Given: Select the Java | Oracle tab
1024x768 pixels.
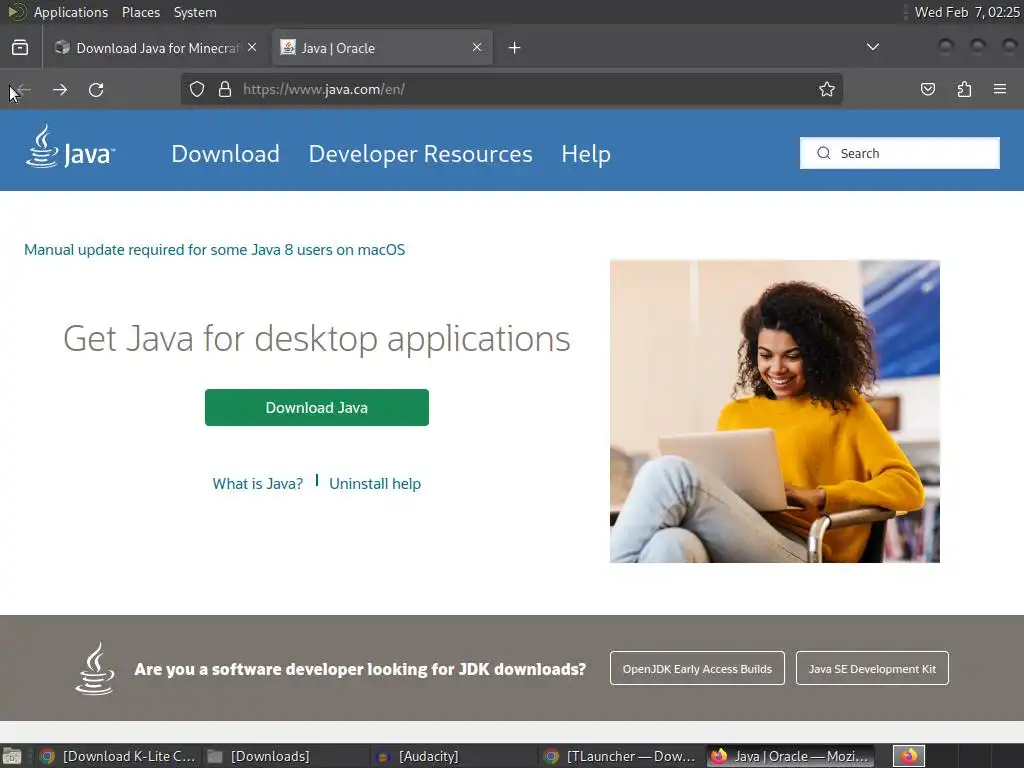Looking at the screenshot, I should (382, 48).
